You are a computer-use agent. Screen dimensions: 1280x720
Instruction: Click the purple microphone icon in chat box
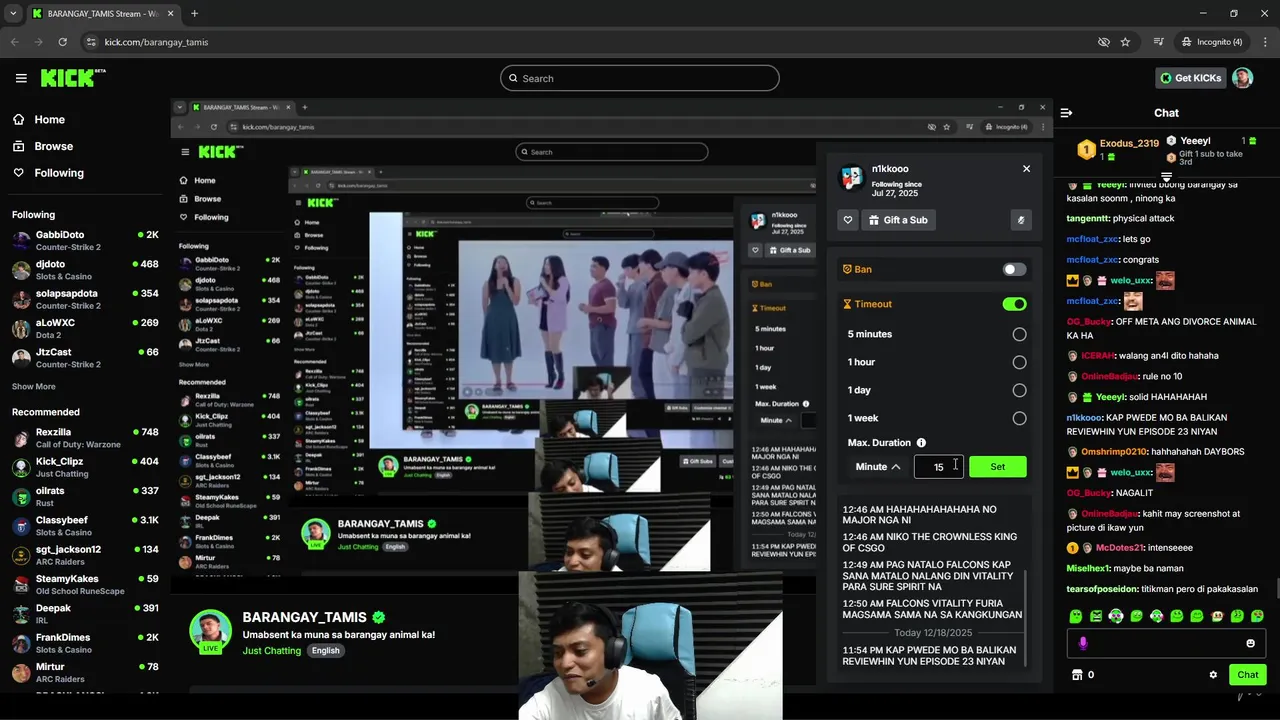point(1083,643)
